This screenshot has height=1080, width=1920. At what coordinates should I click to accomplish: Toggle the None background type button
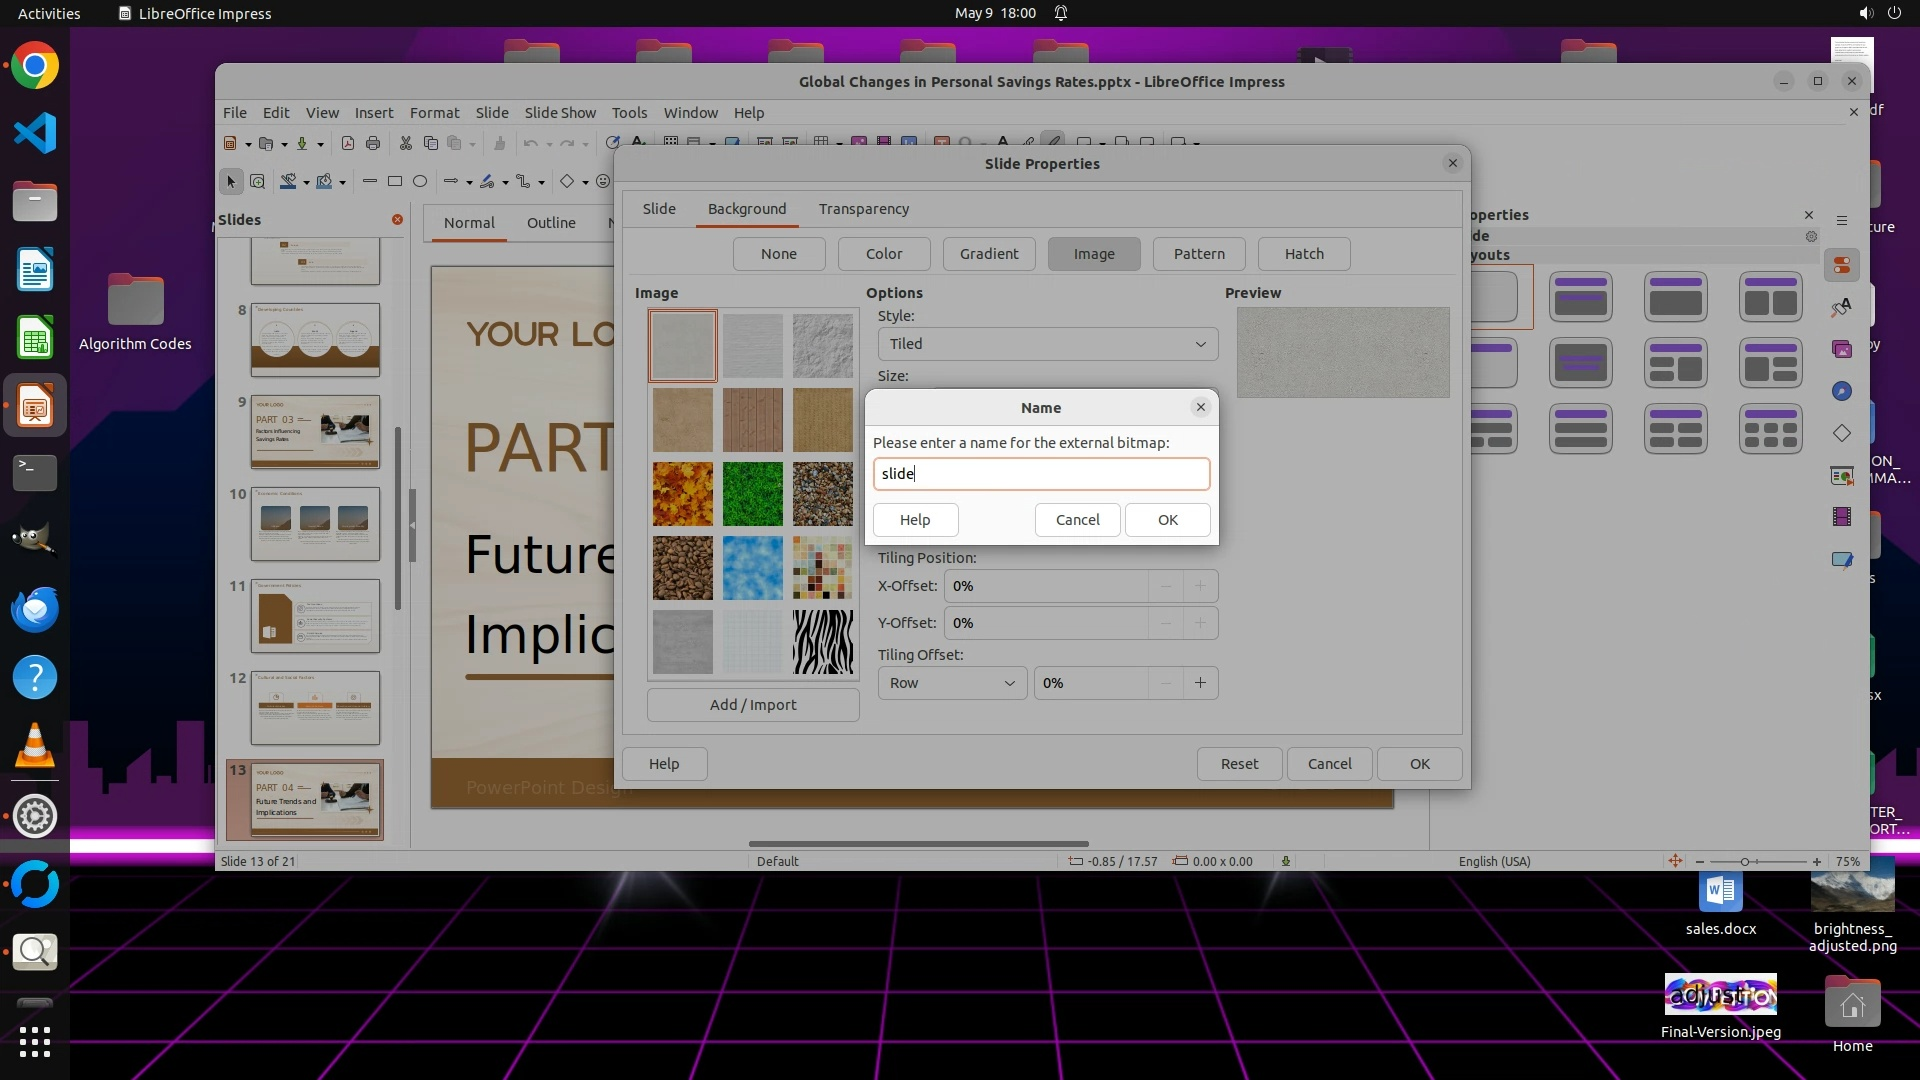(x=779, y=254)
